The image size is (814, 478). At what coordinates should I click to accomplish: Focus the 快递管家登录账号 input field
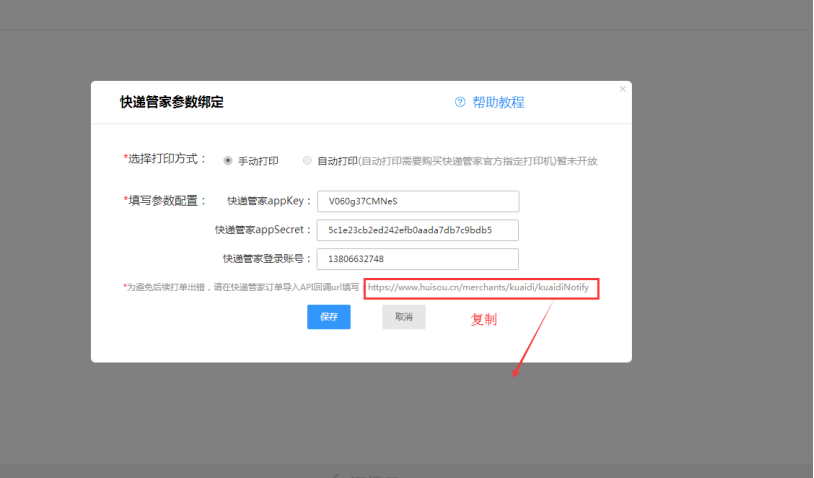[x=417, y=259]
